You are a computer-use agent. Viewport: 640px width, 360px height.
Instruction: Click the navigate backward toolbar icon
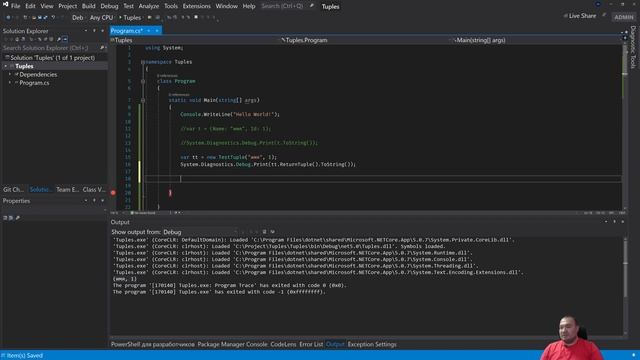pos(8,18)
